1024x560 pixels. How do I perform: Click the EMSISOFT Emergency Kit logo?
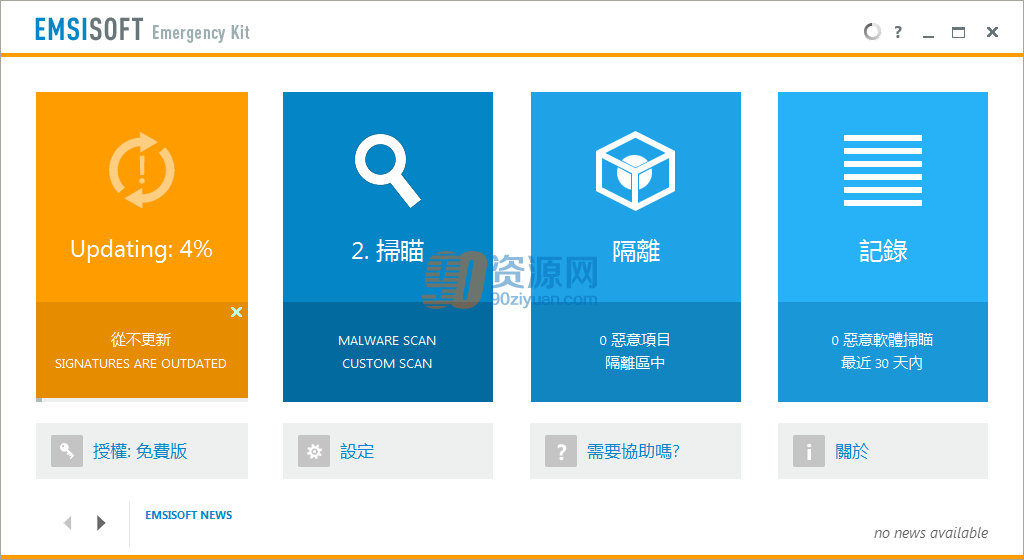(x=142, y=30)
